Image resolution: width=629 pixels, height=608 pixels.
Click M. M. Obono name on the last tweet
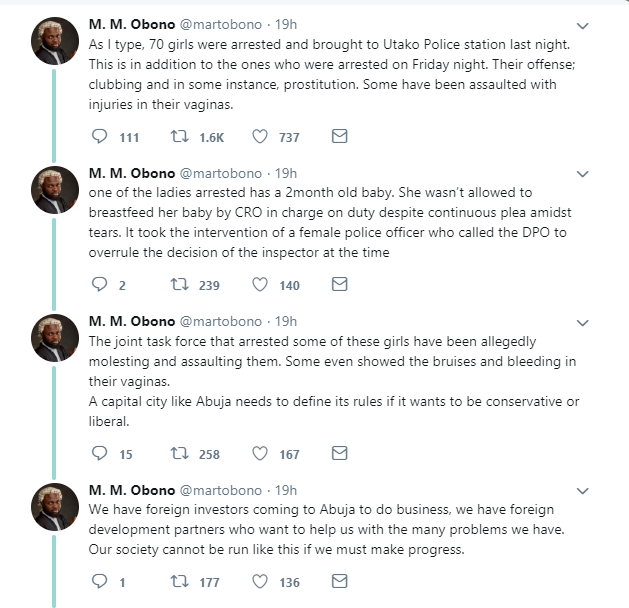coord(132,490)
